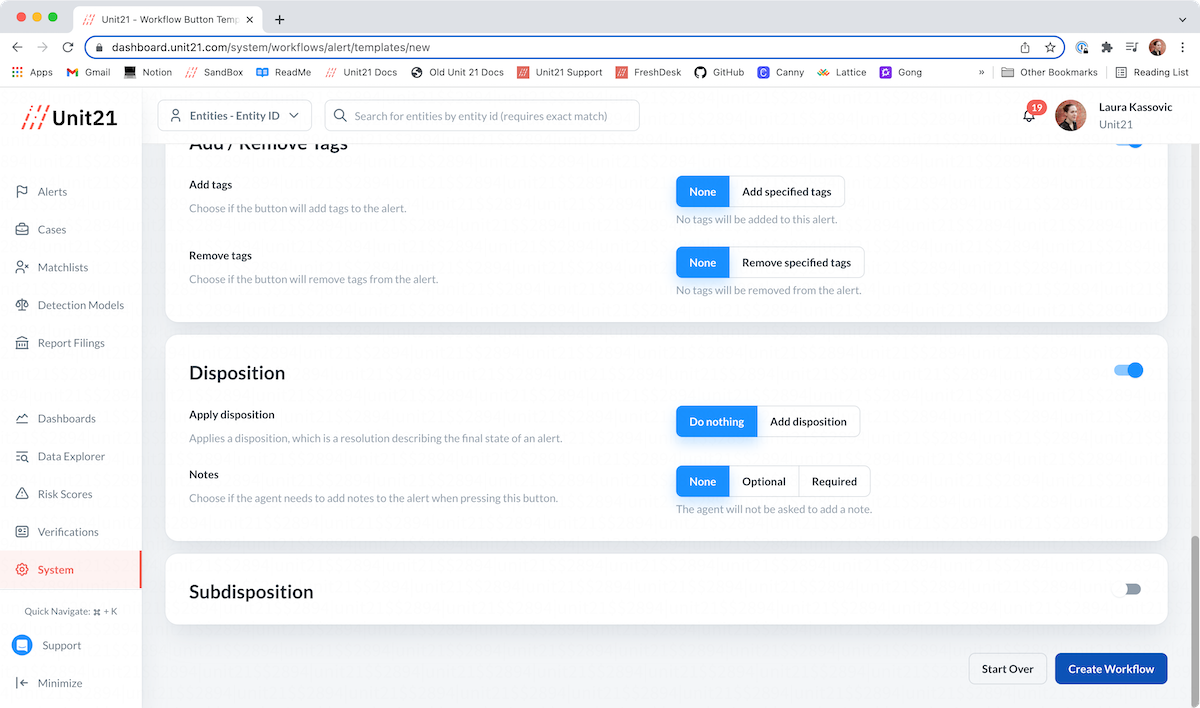Focus the entity search field
The image size is (1200, 708).
tap(482, 116)
